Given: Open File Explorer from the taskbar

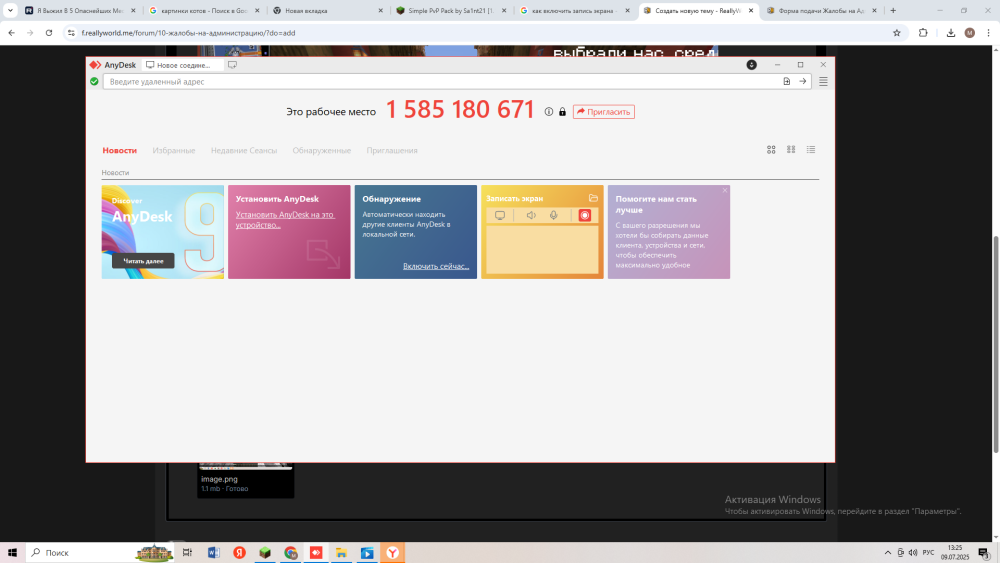Looking at the screenshot, I should coord(341,553).
